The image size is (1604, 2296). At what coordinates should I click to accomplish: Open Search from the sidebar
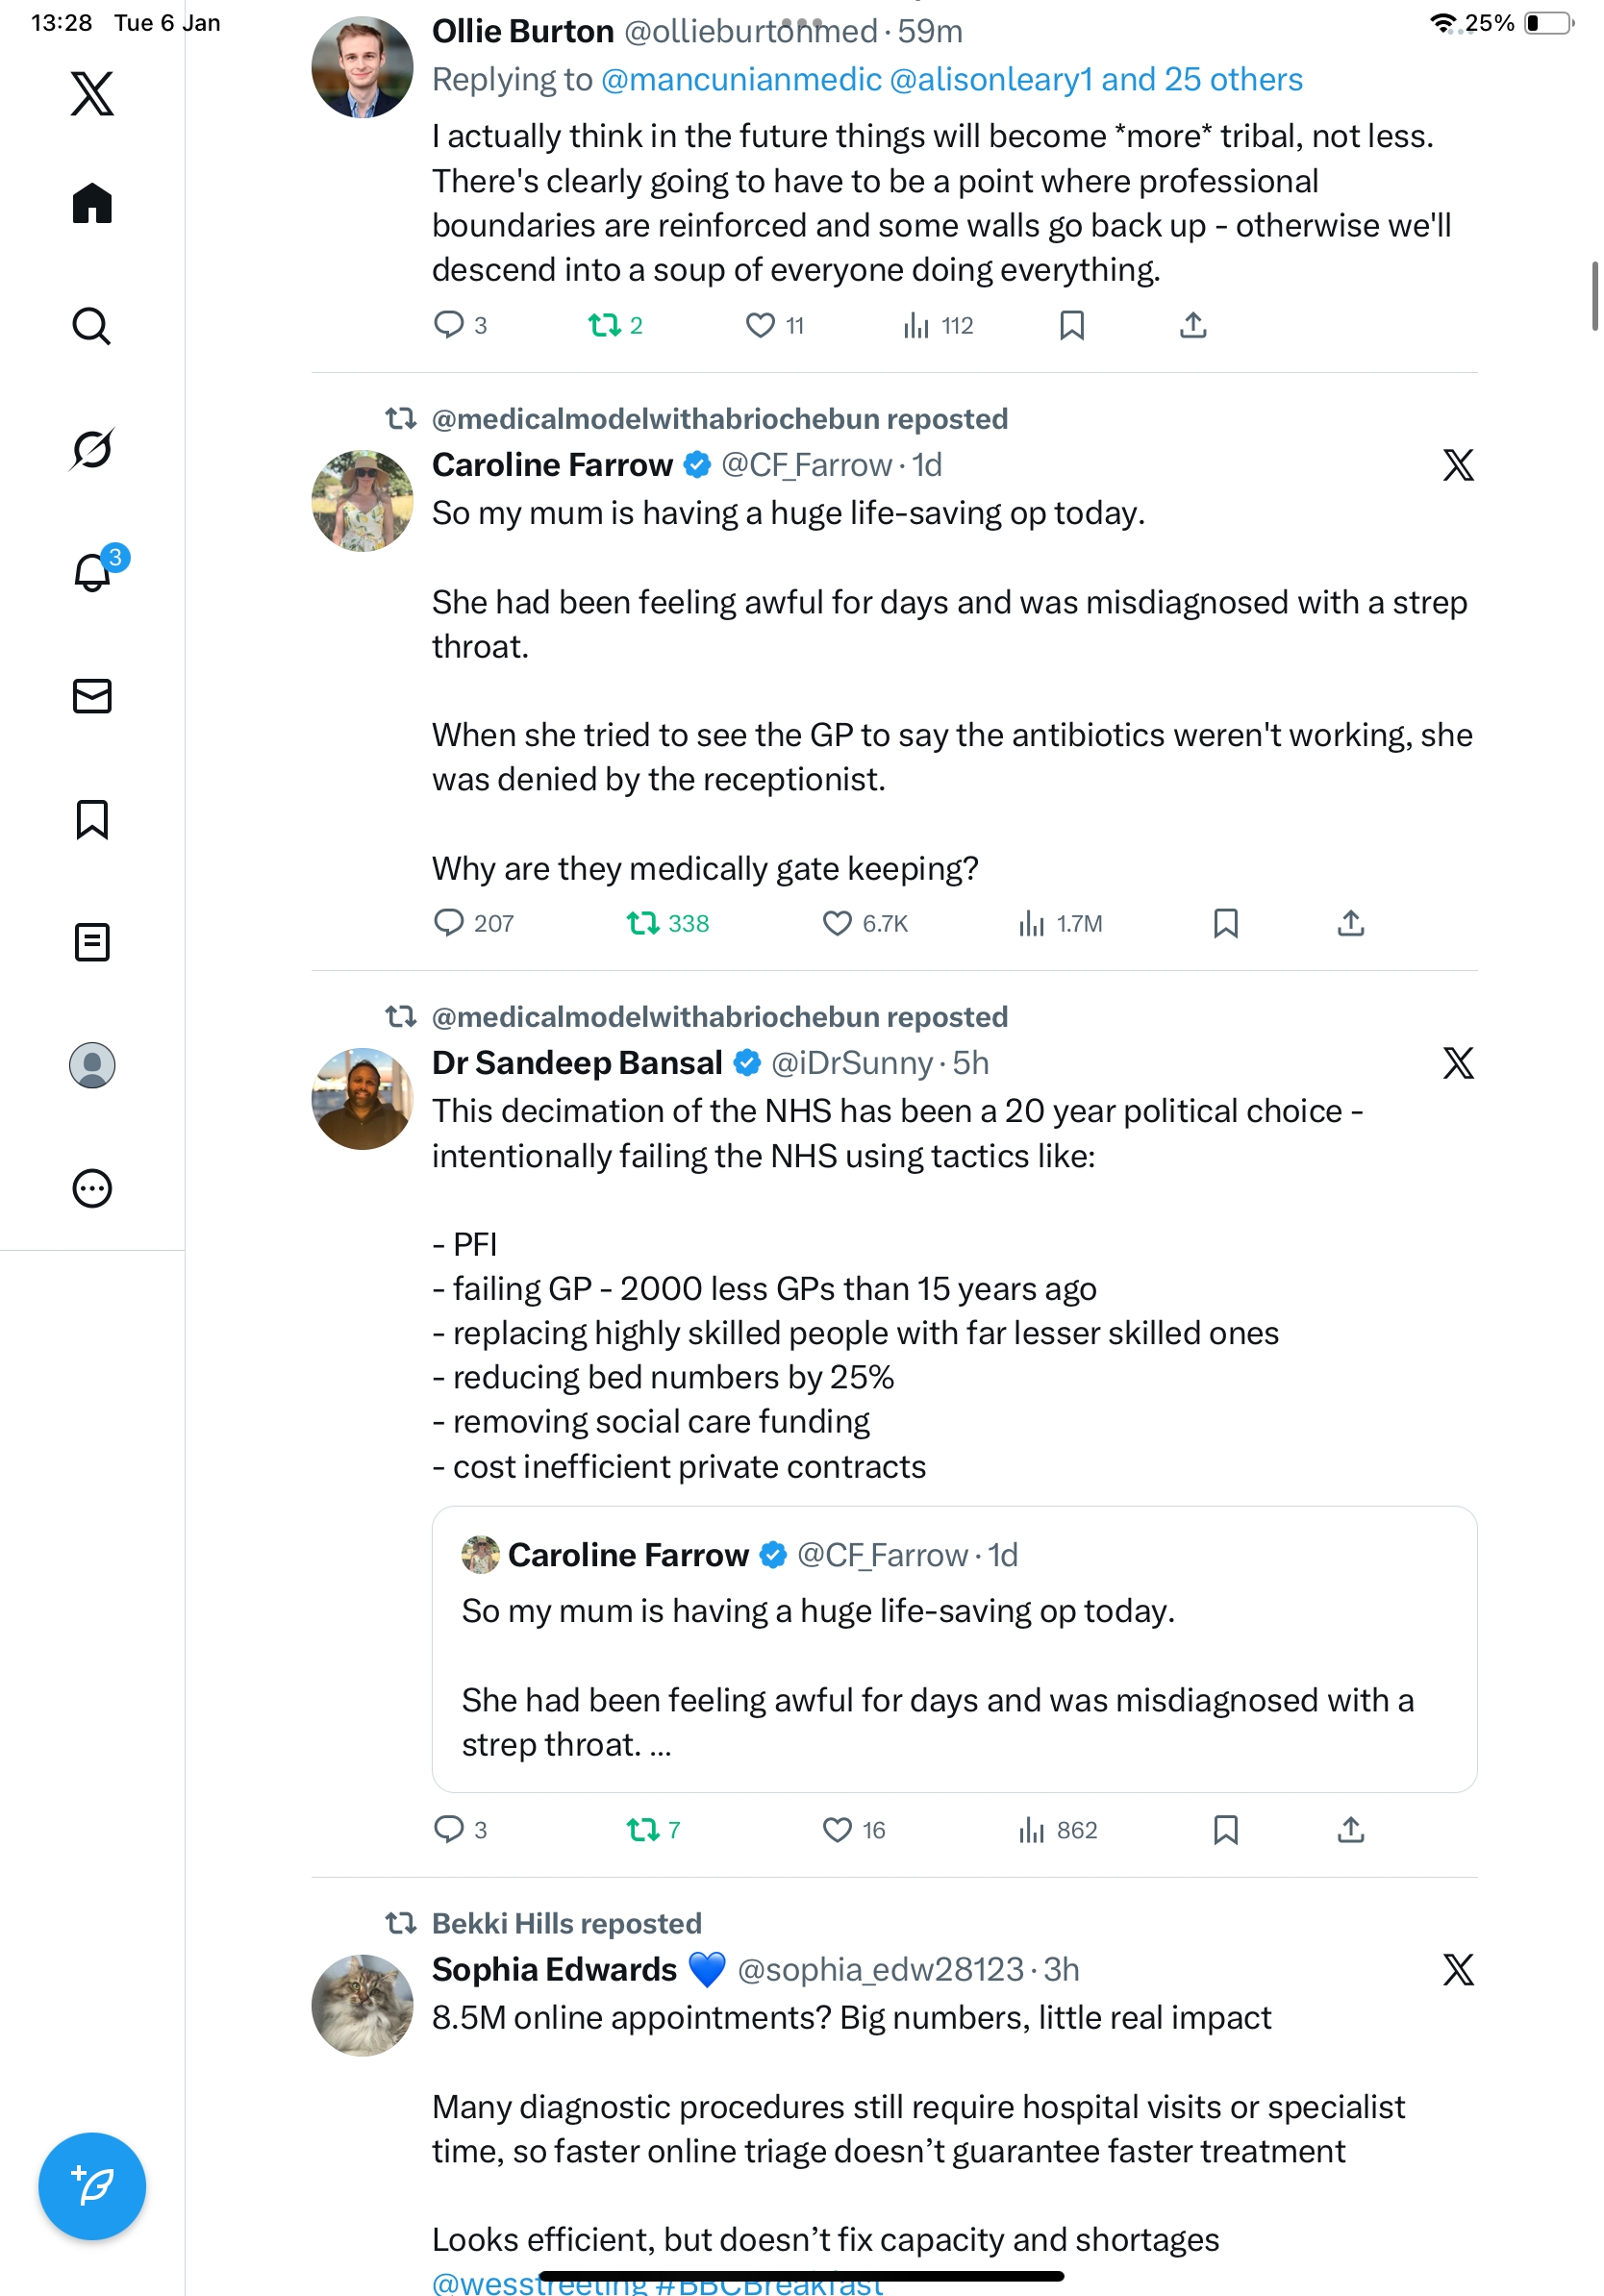[92, 326]
